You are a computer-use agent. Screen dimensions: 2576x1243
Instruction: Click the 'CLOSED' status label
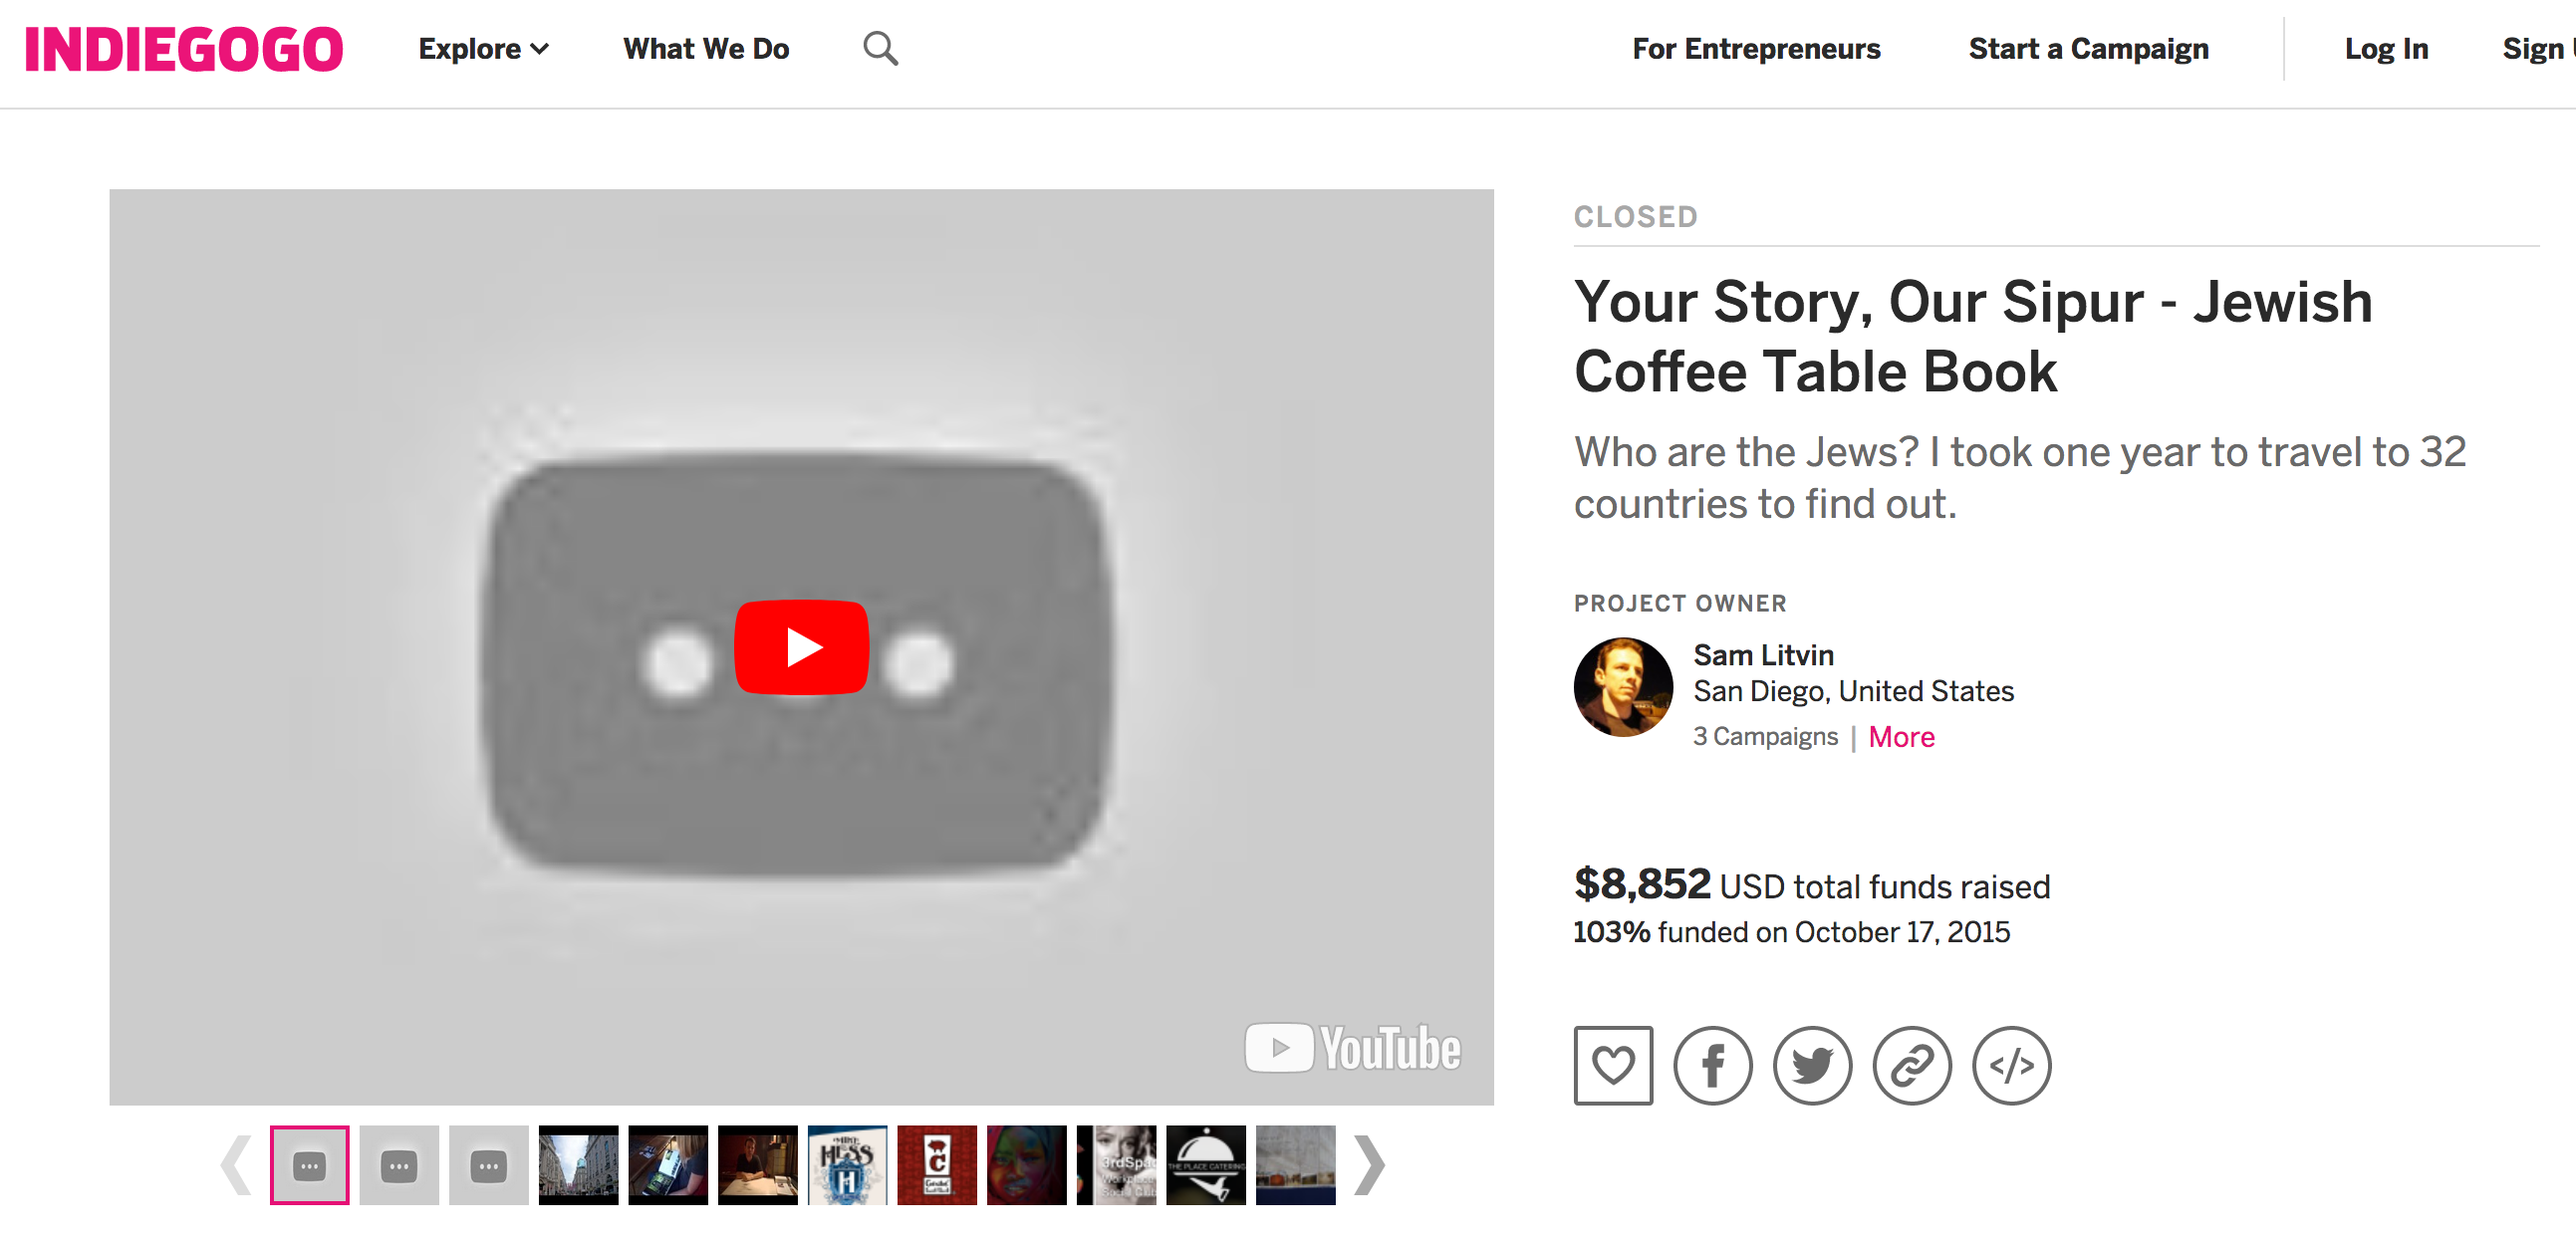click(1636, 216)
